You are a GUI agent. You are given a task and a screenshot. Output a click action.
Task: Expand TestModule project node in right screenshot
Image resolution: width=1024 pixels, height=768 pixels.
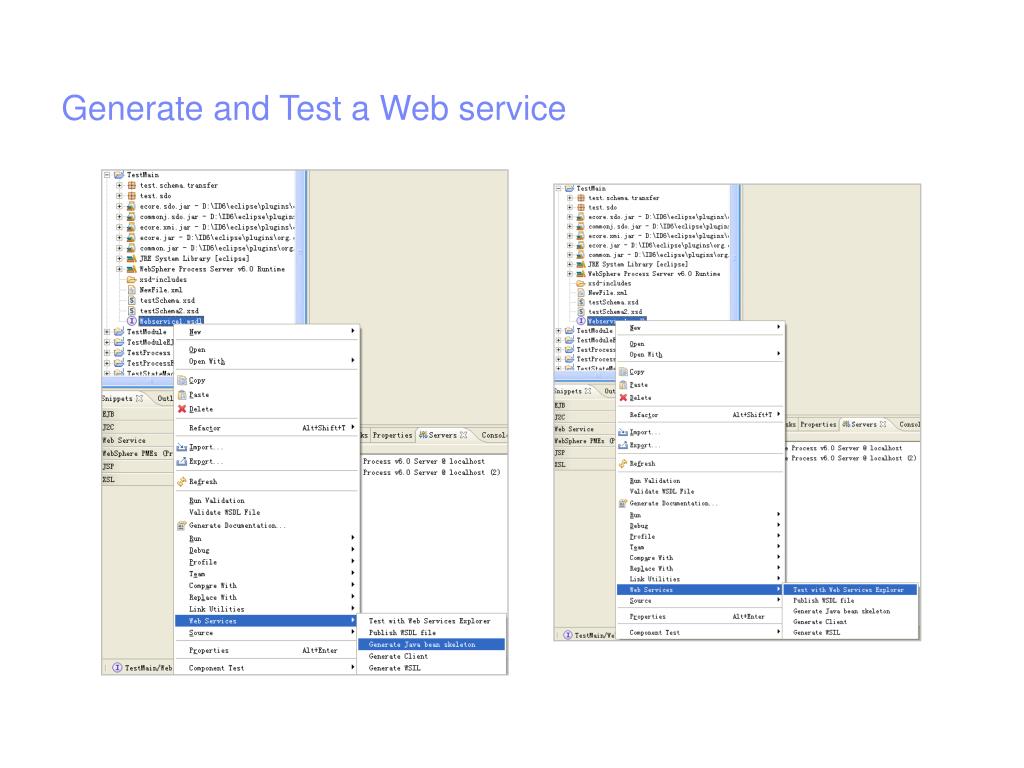(558, 330)
